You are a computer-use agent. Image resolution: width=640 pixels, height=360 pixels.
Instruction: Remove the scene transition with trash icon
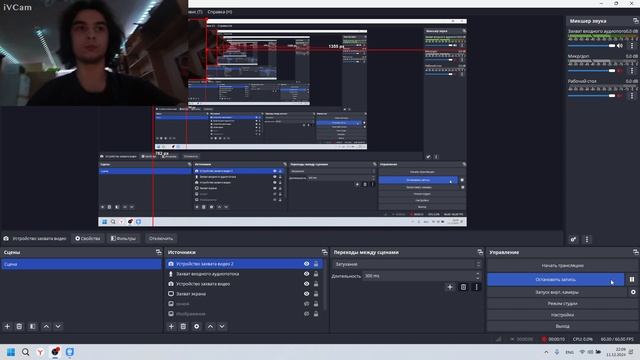pyautogui.click(x=463, y=287)
